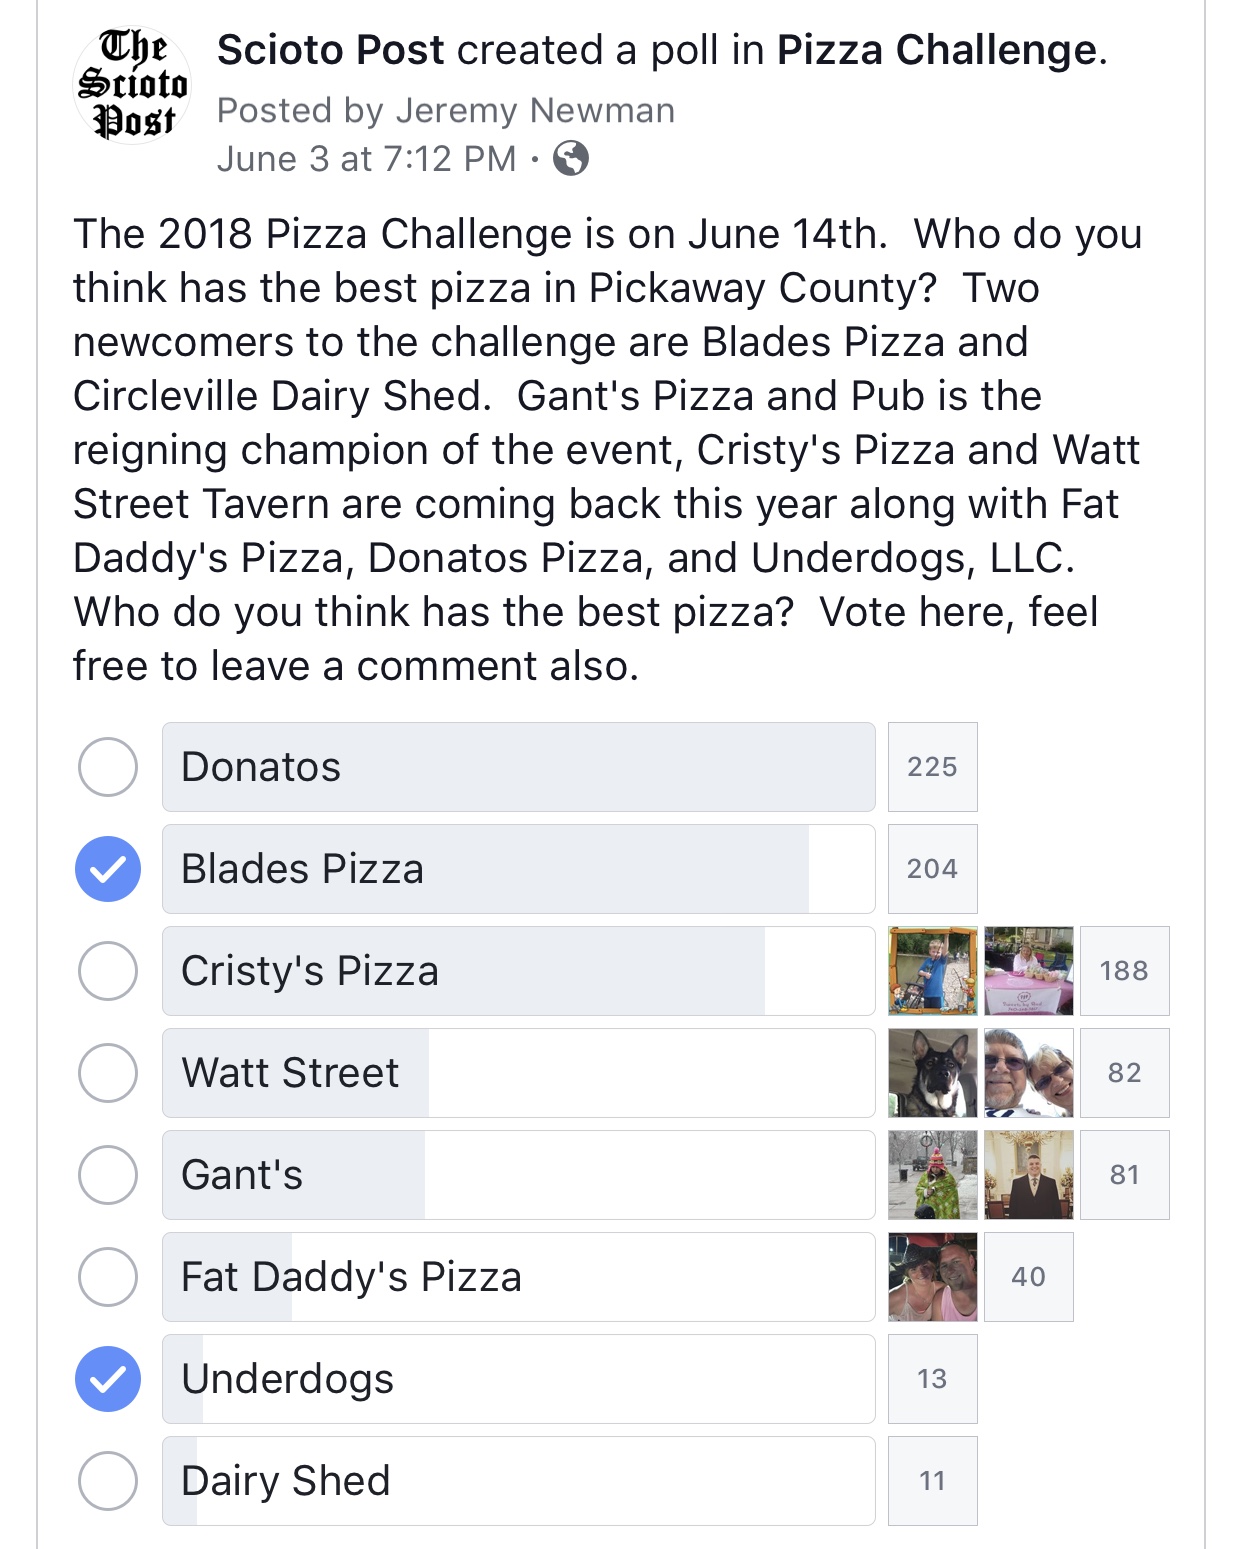Open the Scioto Post page name link
1242x1549 pixels.
330,50
